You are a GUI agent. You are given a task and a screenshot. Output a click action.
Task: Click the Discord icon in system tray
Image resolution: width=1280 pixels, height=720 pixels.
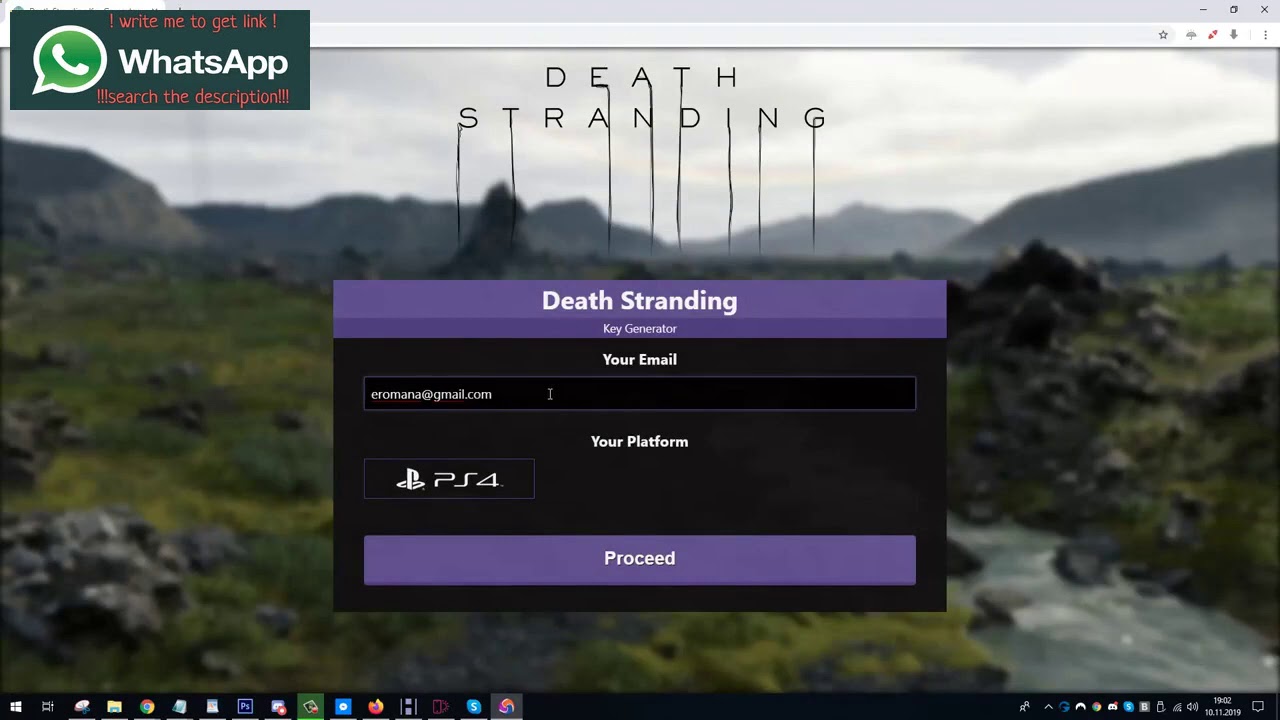1113,706
